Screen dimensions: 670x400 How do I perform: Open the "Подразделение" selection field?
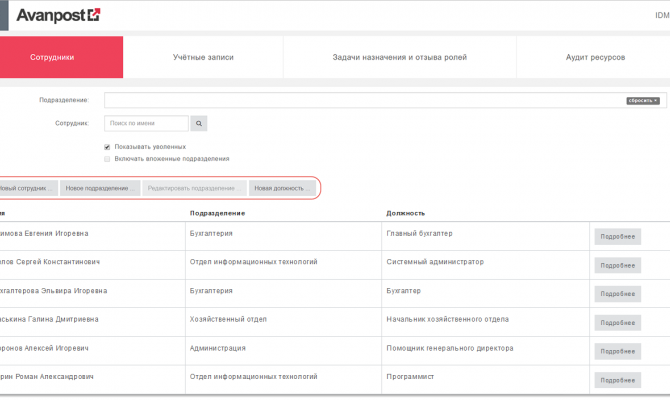pyautogui.click(x=360, y=101)
